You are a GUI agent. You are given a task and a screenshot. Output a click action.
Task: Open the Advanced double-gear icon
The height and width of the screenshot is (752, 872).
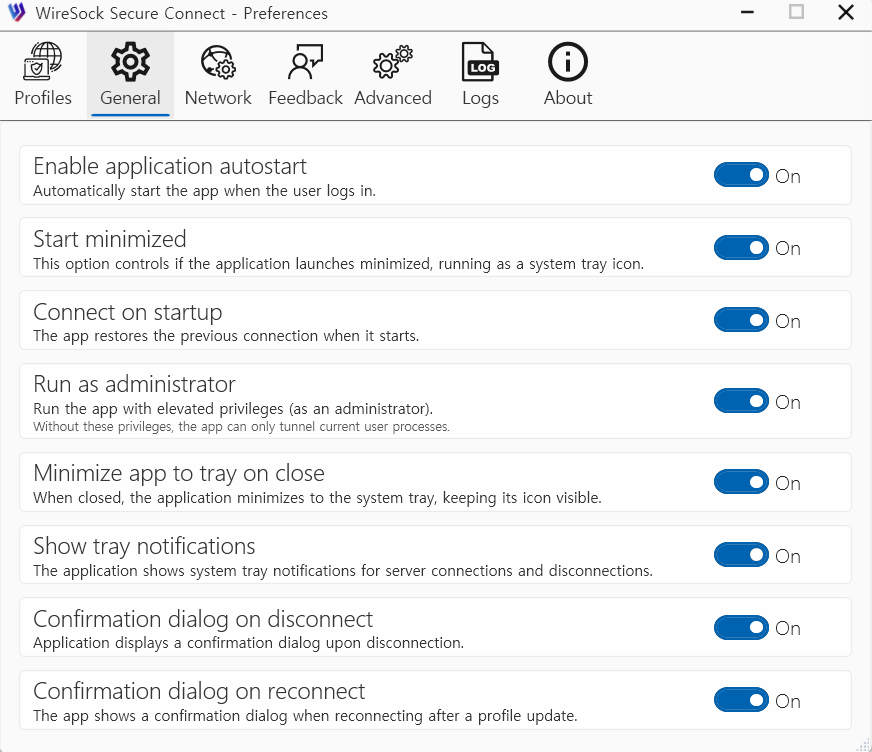pos(393,62)
